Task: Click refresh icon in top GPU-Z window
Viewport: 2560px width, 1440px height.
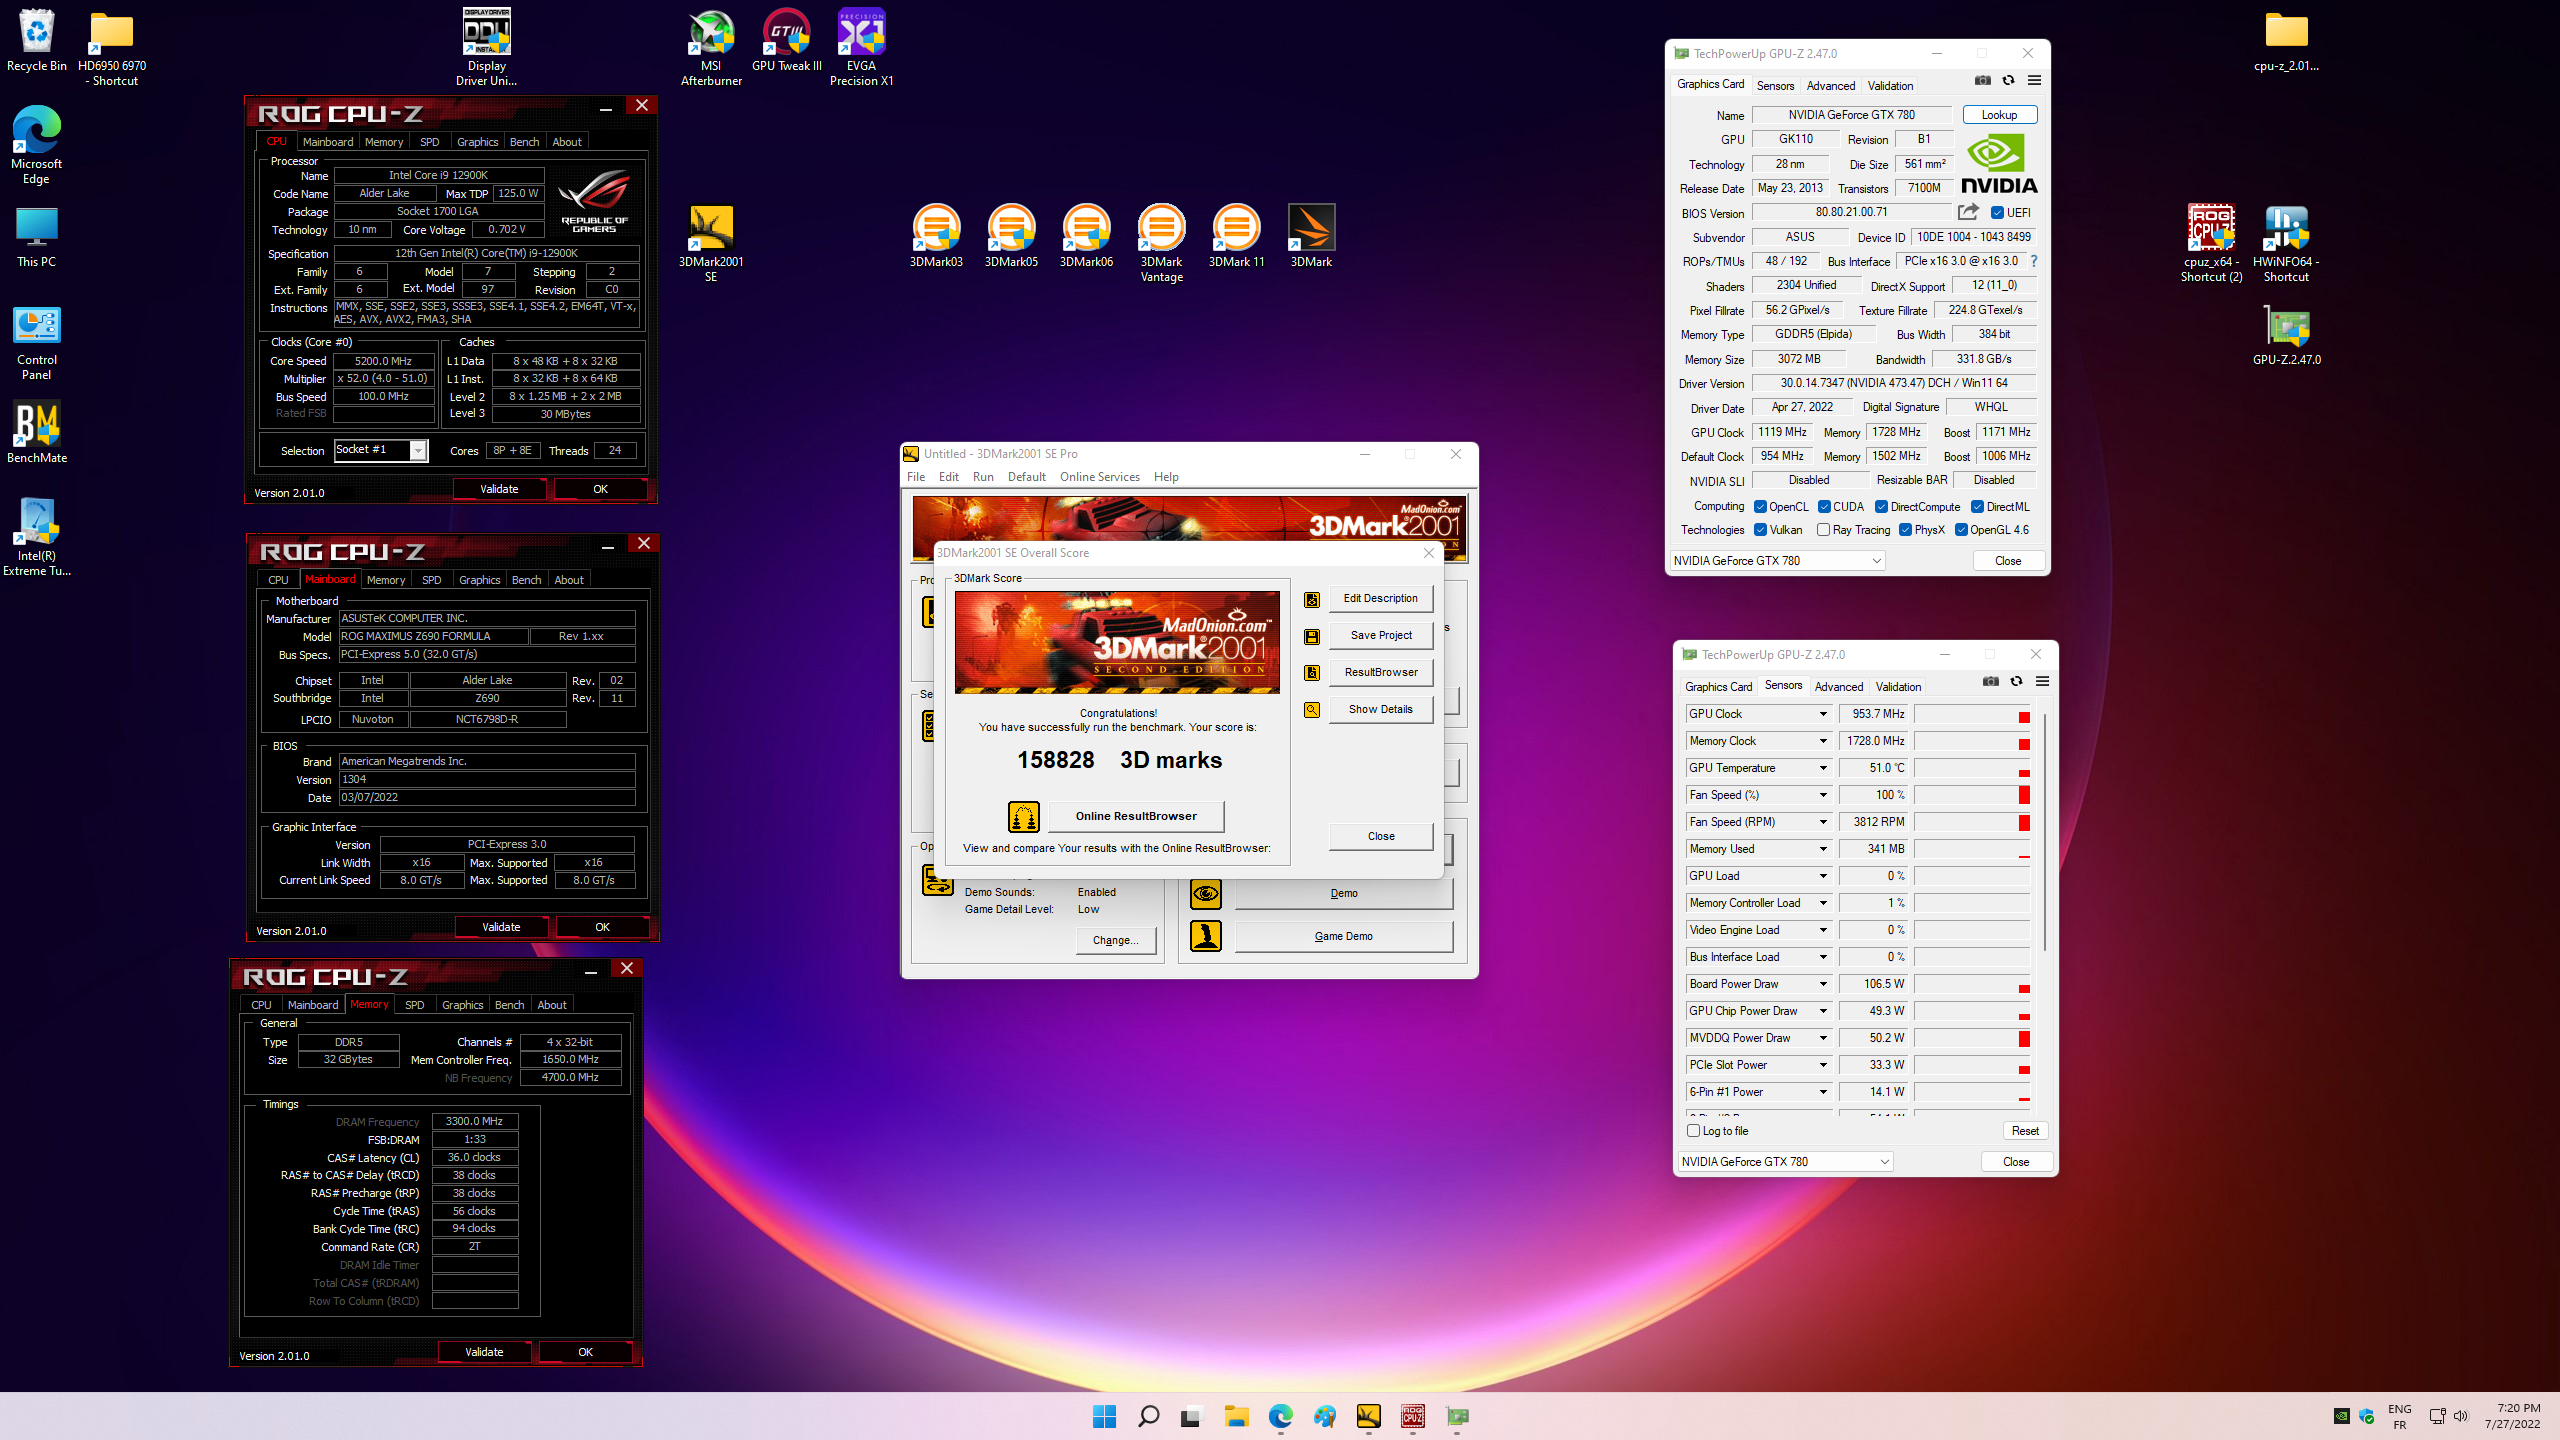Action: pos(2008,81)
